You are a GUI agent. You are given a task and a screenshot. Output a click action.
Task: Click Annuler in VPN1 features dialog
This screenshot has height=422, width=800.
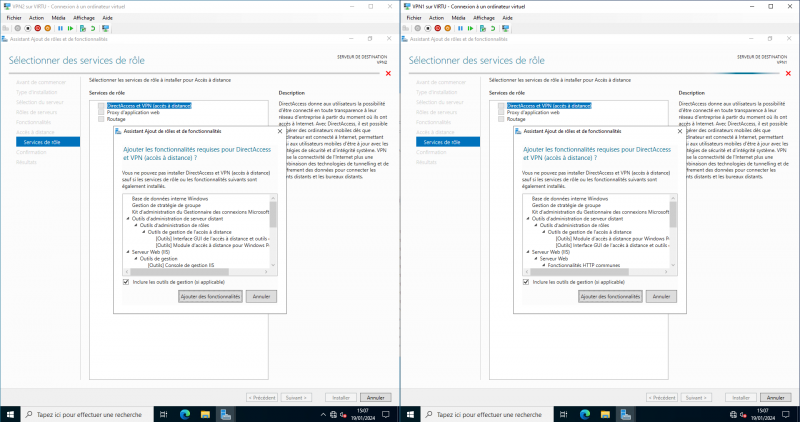661,296
